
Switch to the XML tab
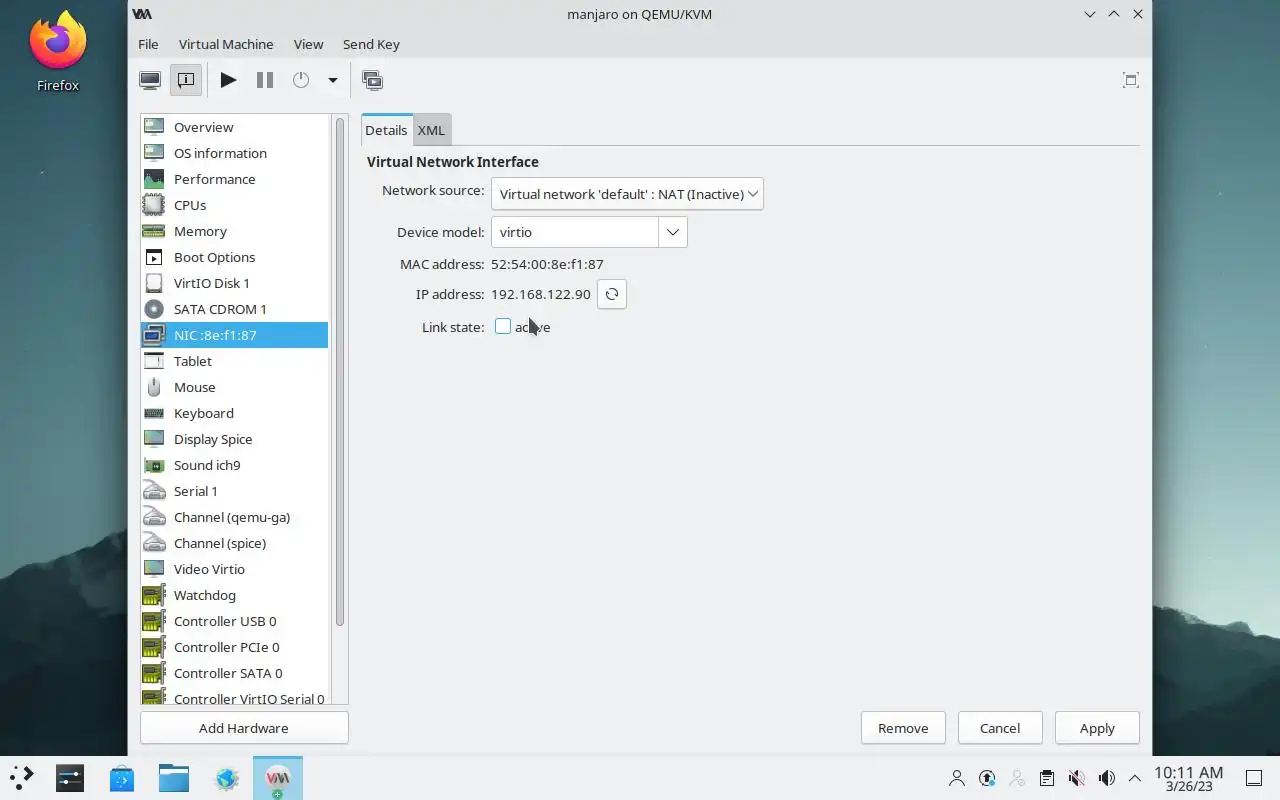coord(431,130)
